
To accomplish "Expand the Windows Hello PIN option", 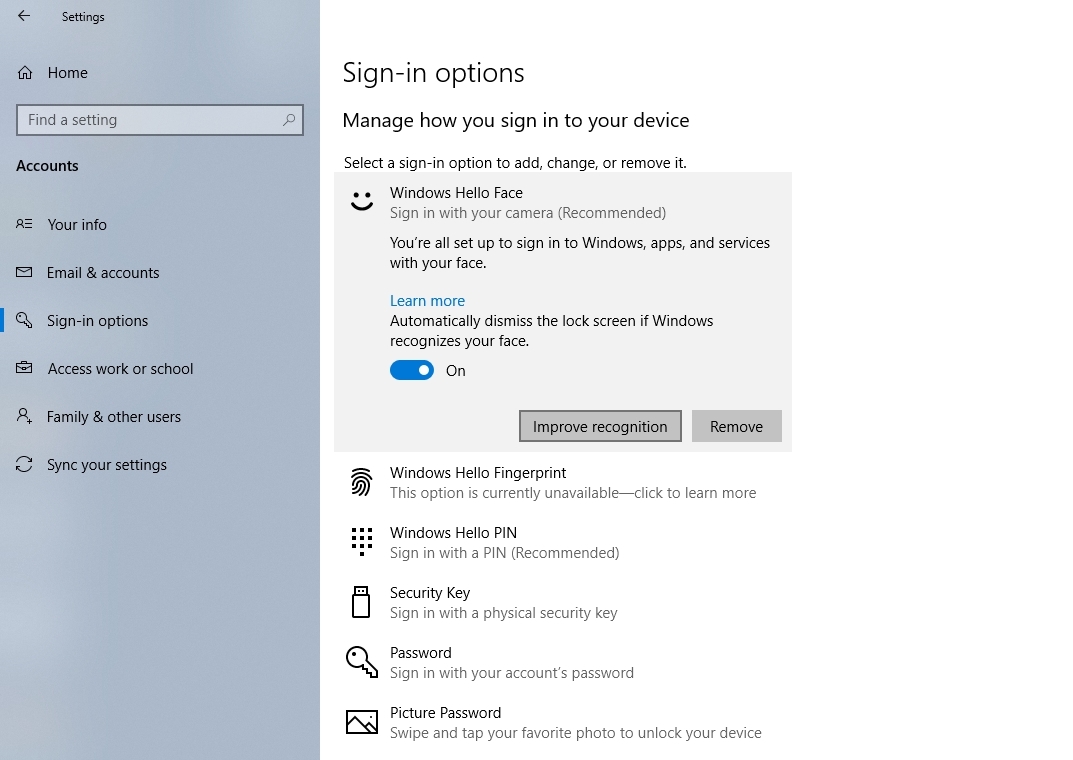I will pyautogui.click(x=453, y=532).
